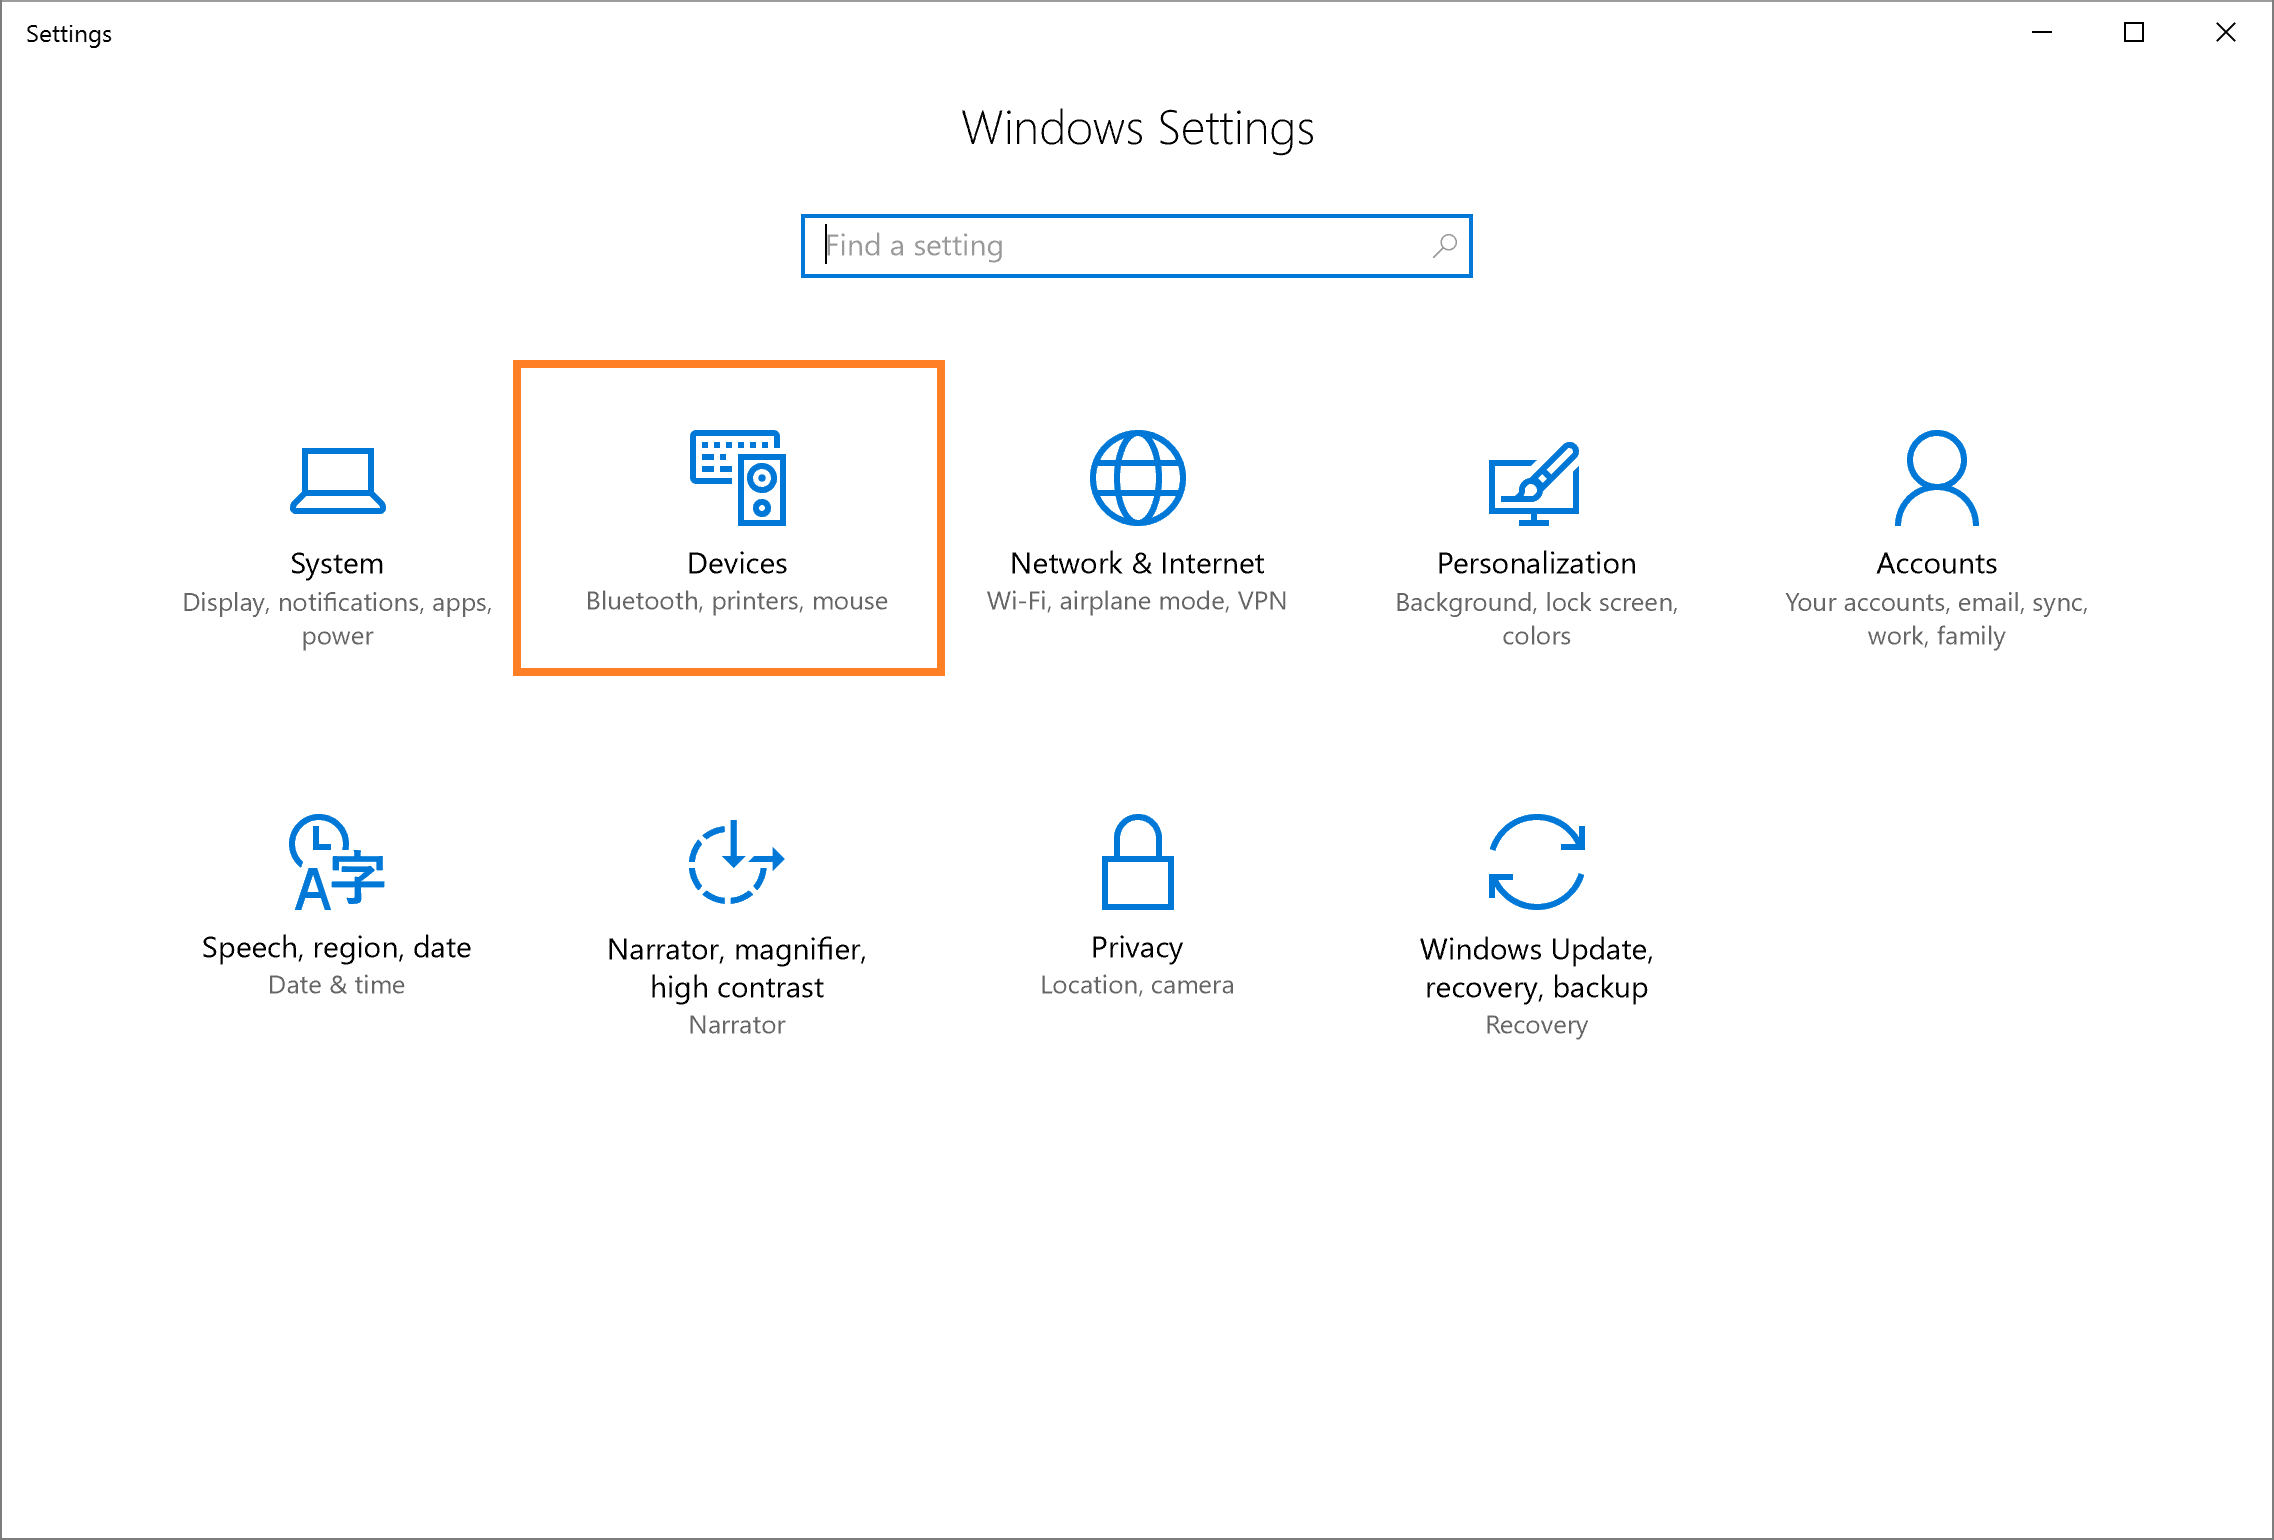This screenshot has width=2274, height=1540.
Task: Click the magnifier search icon
Action: [1444, 245]
